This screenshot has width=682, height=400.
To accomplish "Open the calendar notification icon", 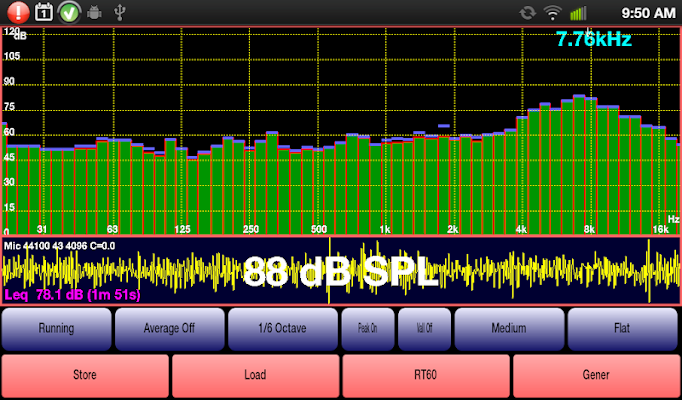I will [x=43, y=12].
